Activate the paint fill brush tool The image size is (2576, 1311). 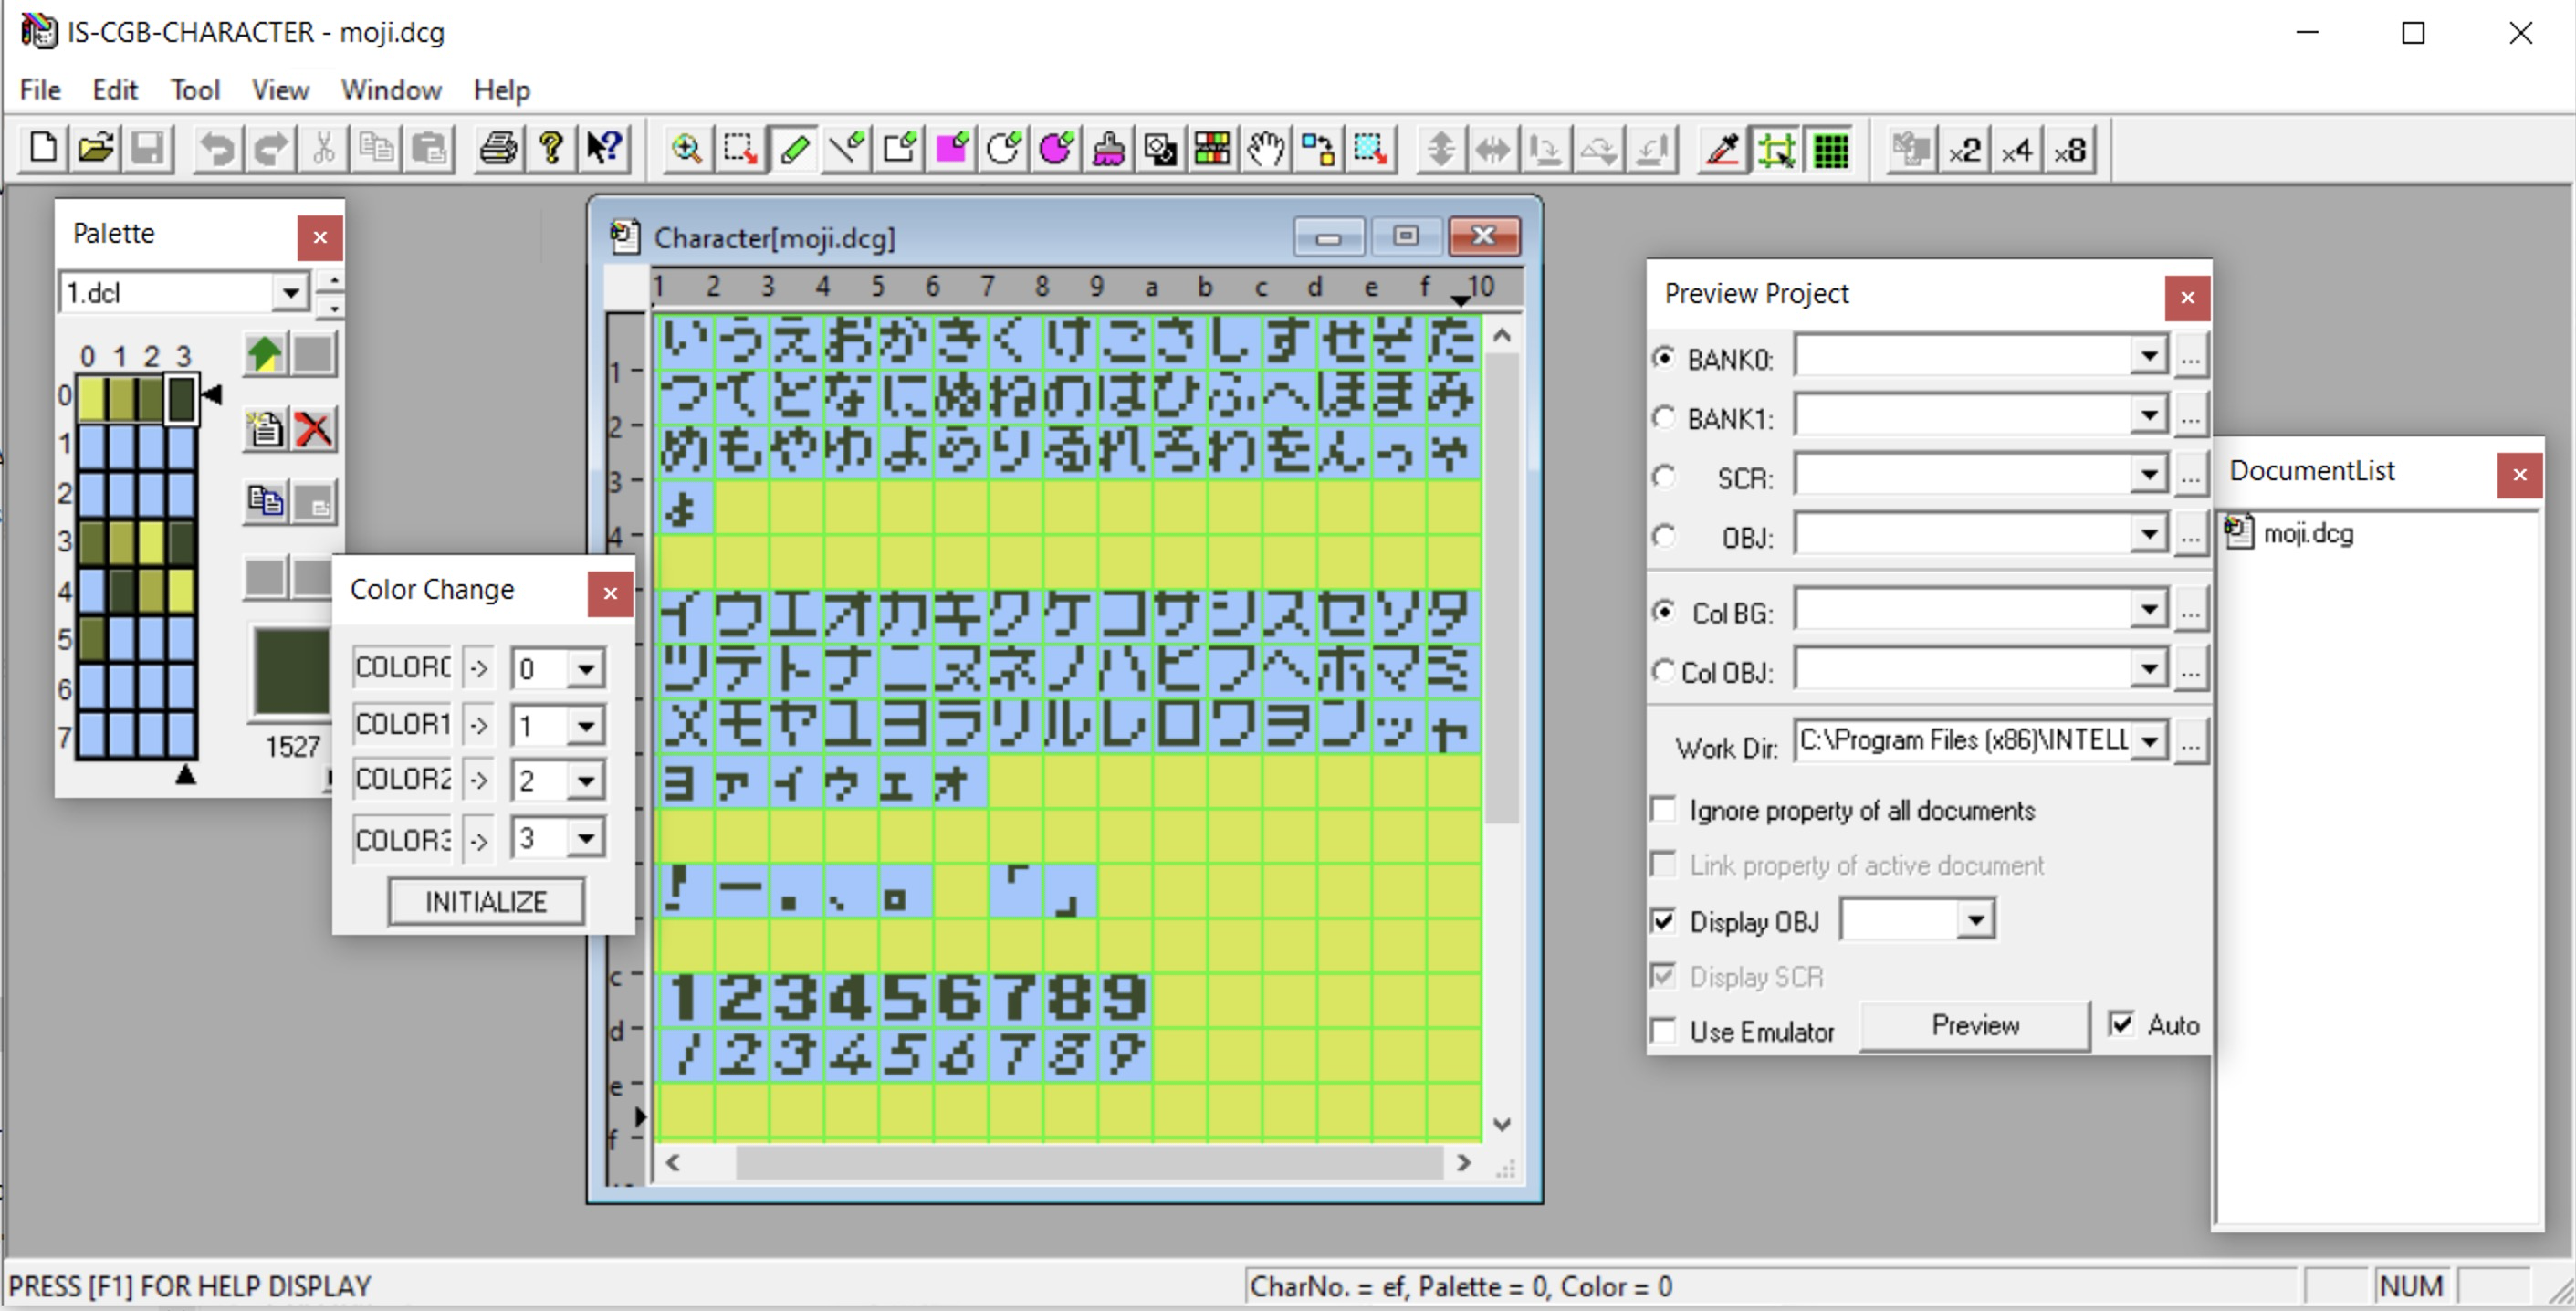coord(1108,149)
